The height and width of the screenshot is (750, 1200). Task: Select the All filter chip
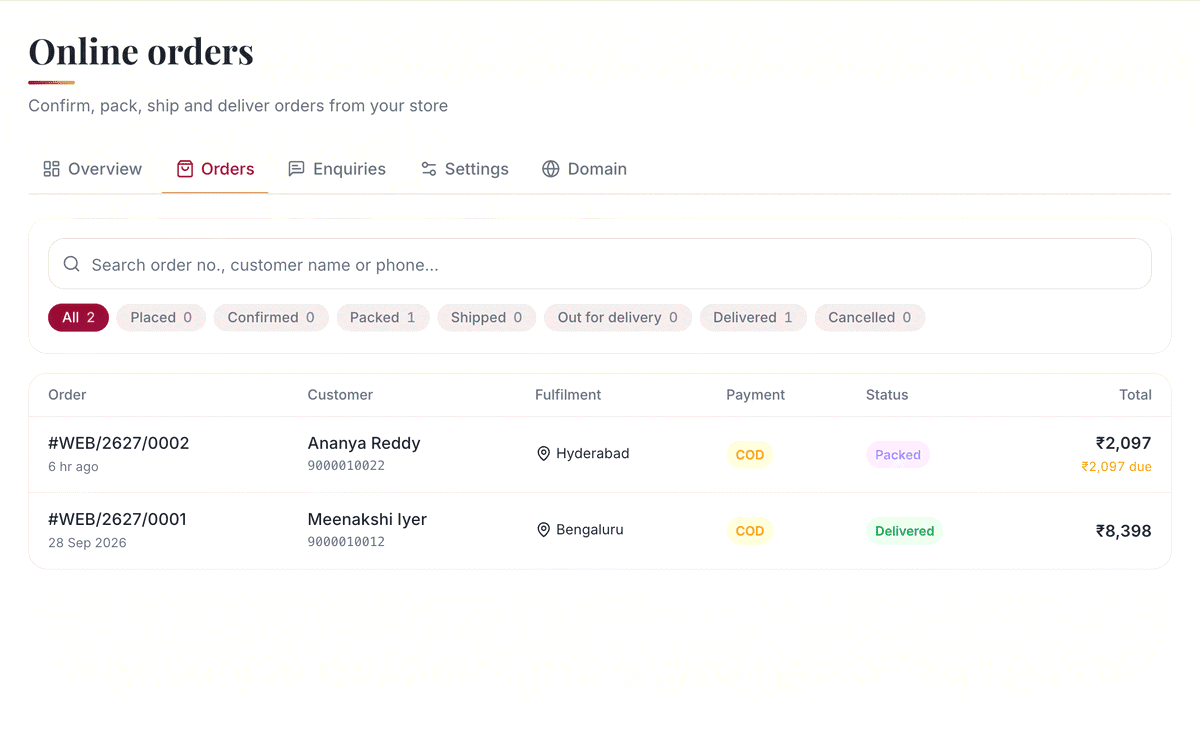(x=78, y=318)
